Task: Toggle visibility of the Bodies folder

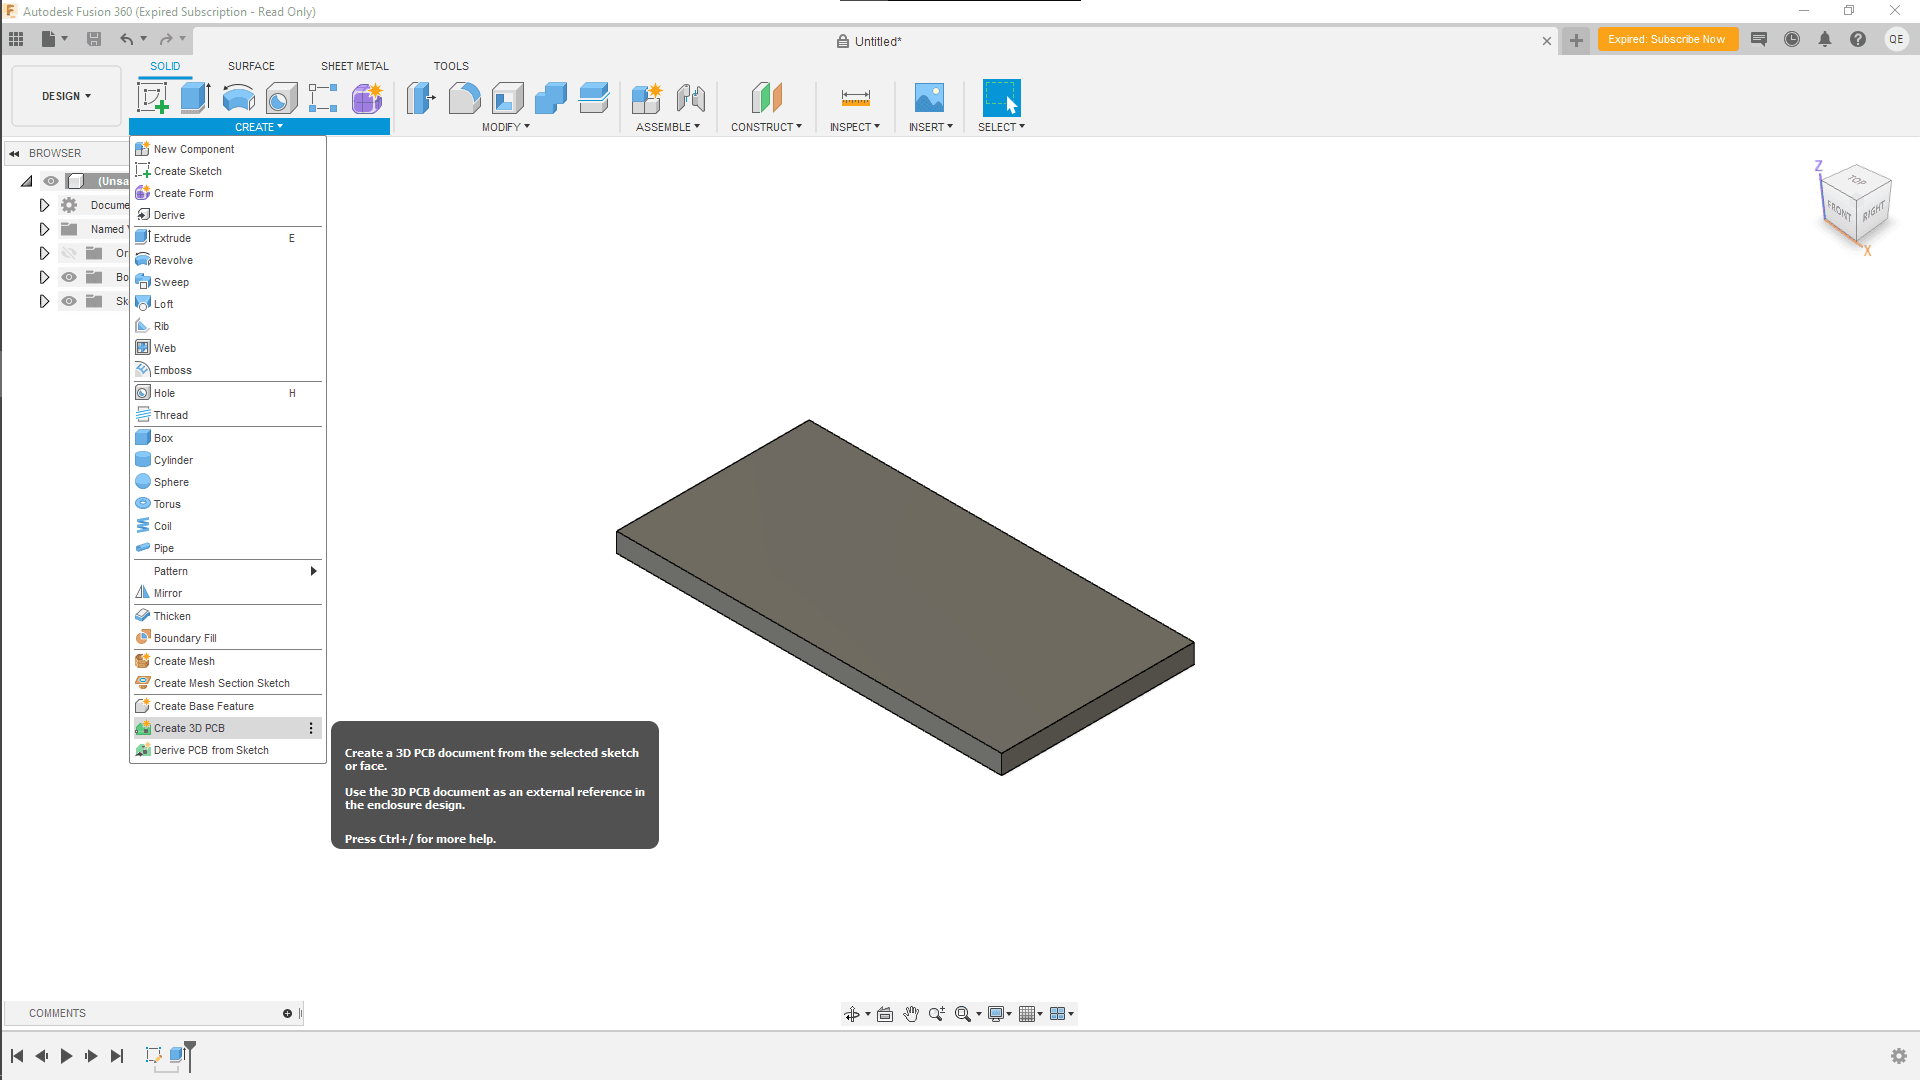Action: [69, 277]
